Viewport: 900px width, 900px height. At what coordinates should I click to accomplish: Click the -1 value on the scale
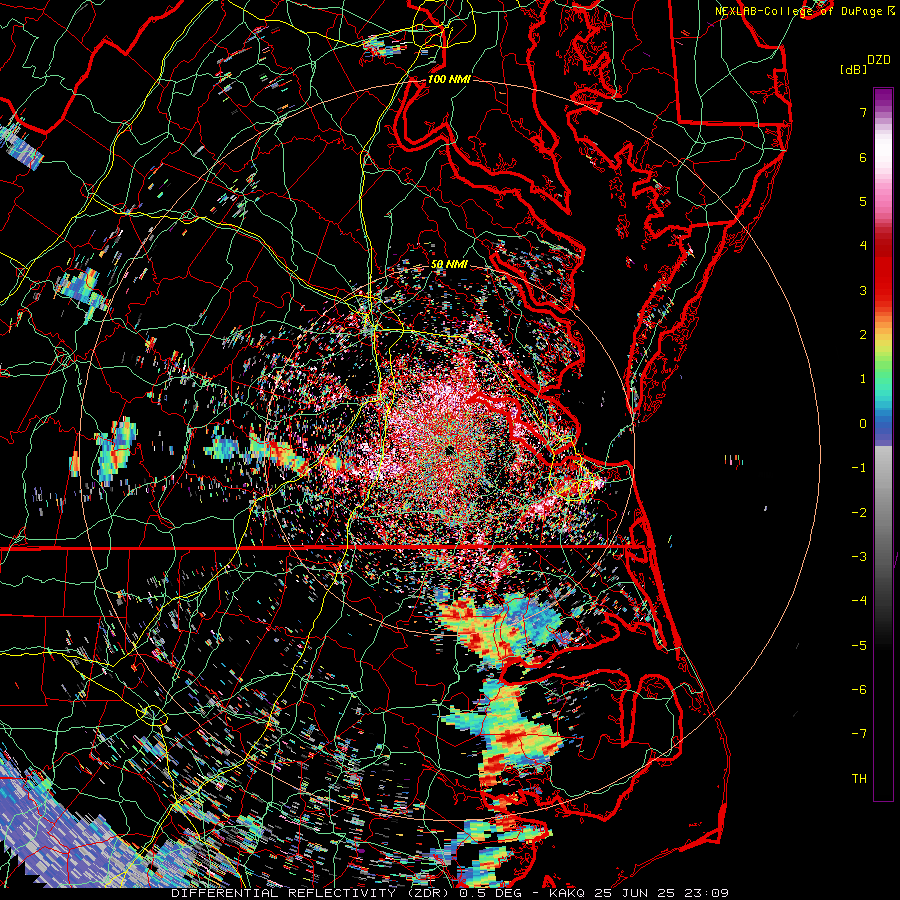tap(859, 468)
